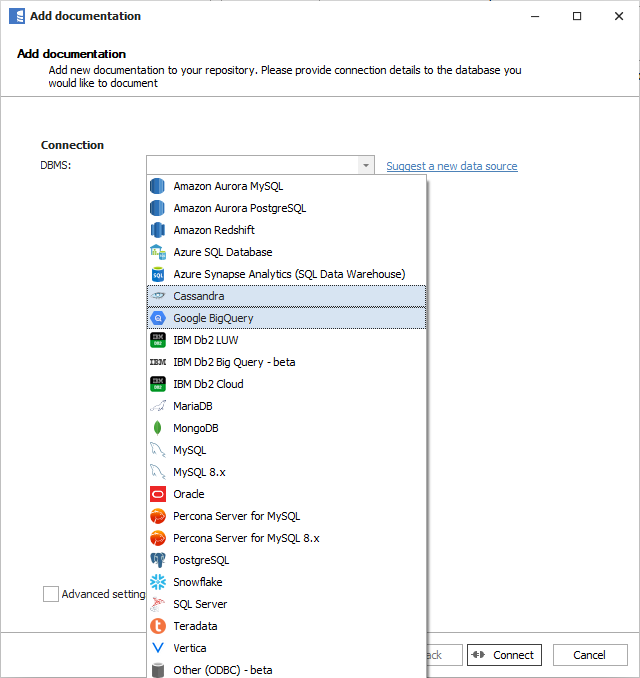Screen dimensions: 640x678
Task: Select Vertica from the dropdown list
Action: (x=190, y=648)
